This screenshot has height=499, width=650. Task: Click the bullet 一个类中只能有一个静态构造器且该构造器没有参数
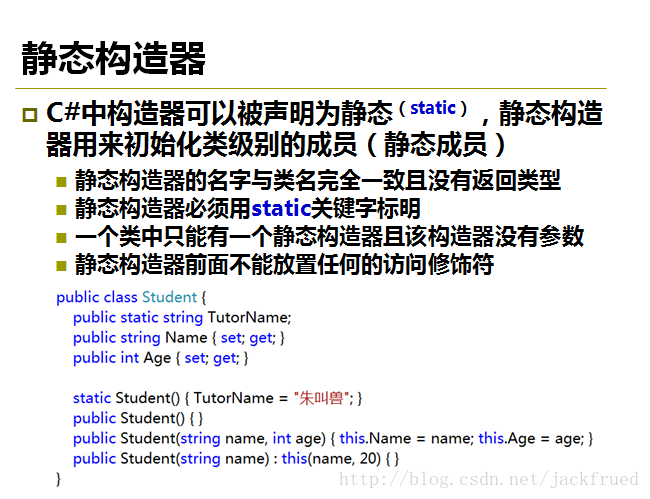point(329,236)
